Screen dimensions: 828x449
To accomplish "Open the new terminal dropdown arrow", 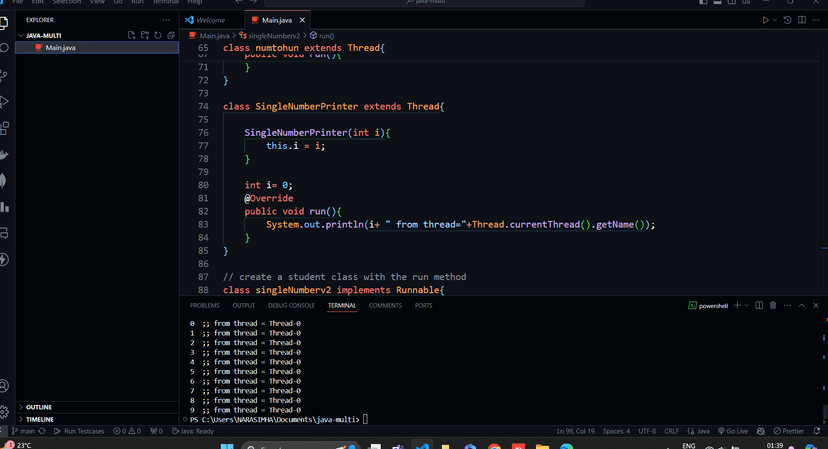I will click(747, 305).
